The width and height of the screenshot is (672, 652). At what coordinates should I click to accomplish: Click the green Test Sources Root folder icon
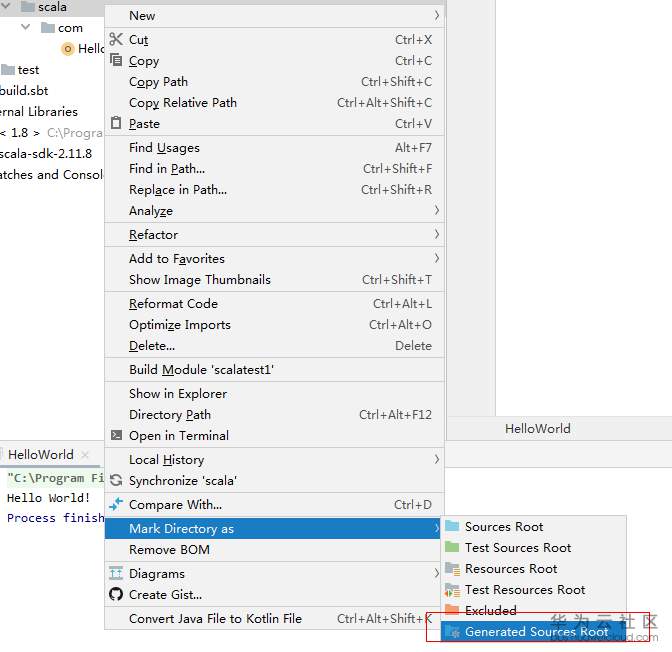[x=452, y=547]
